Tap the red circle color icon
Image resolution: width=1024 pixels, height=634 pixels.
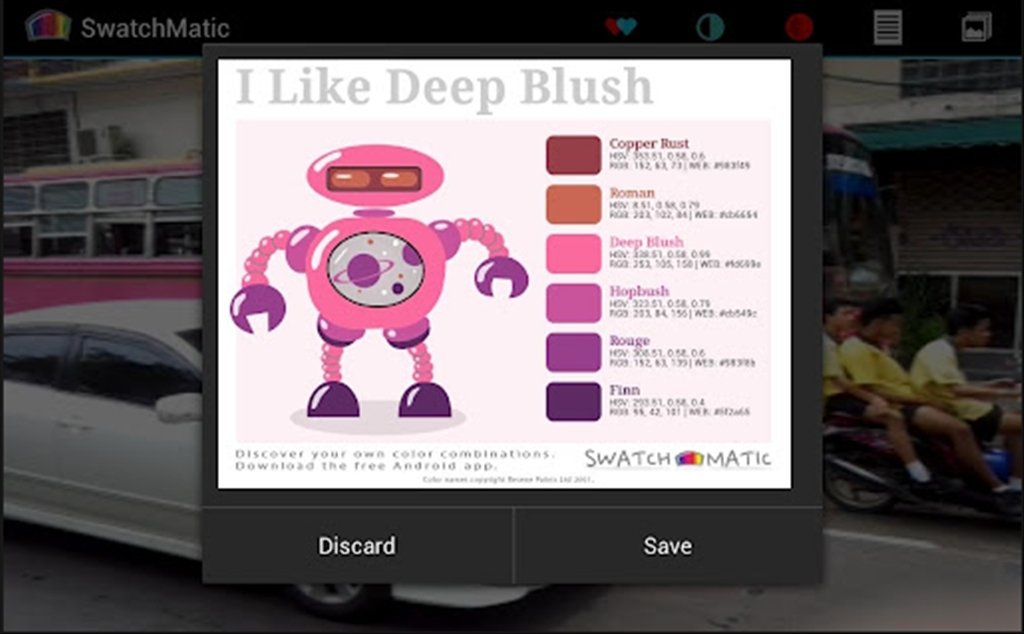(799, 27)
